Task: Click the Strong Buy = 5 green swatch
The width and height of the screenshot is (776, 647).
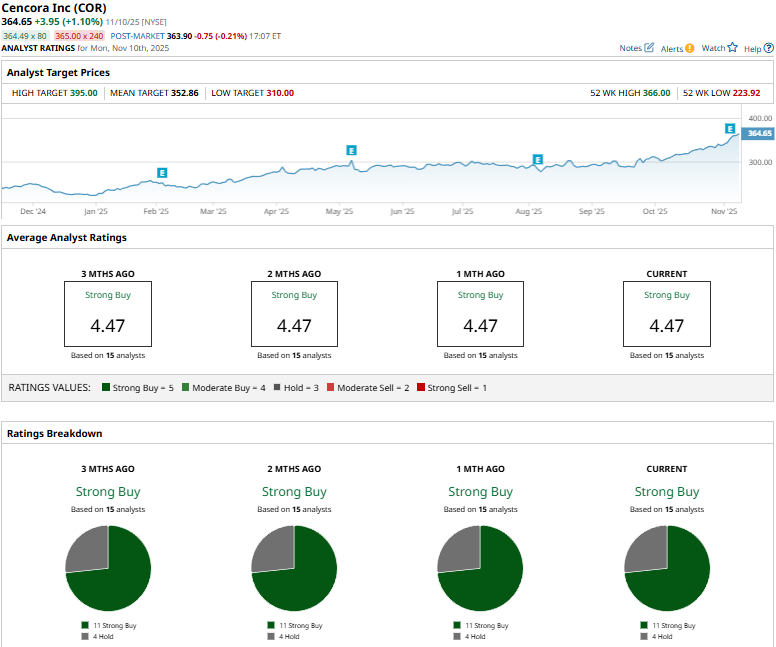Action: pos(104,388)
